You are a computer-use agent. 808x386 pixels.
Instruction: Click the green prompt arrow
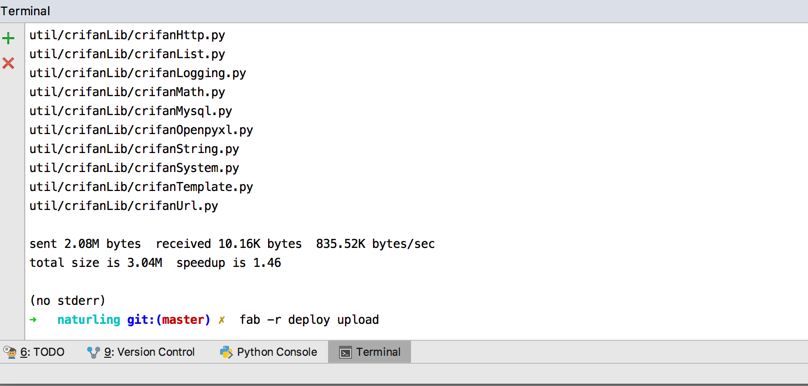coord(33,320)
